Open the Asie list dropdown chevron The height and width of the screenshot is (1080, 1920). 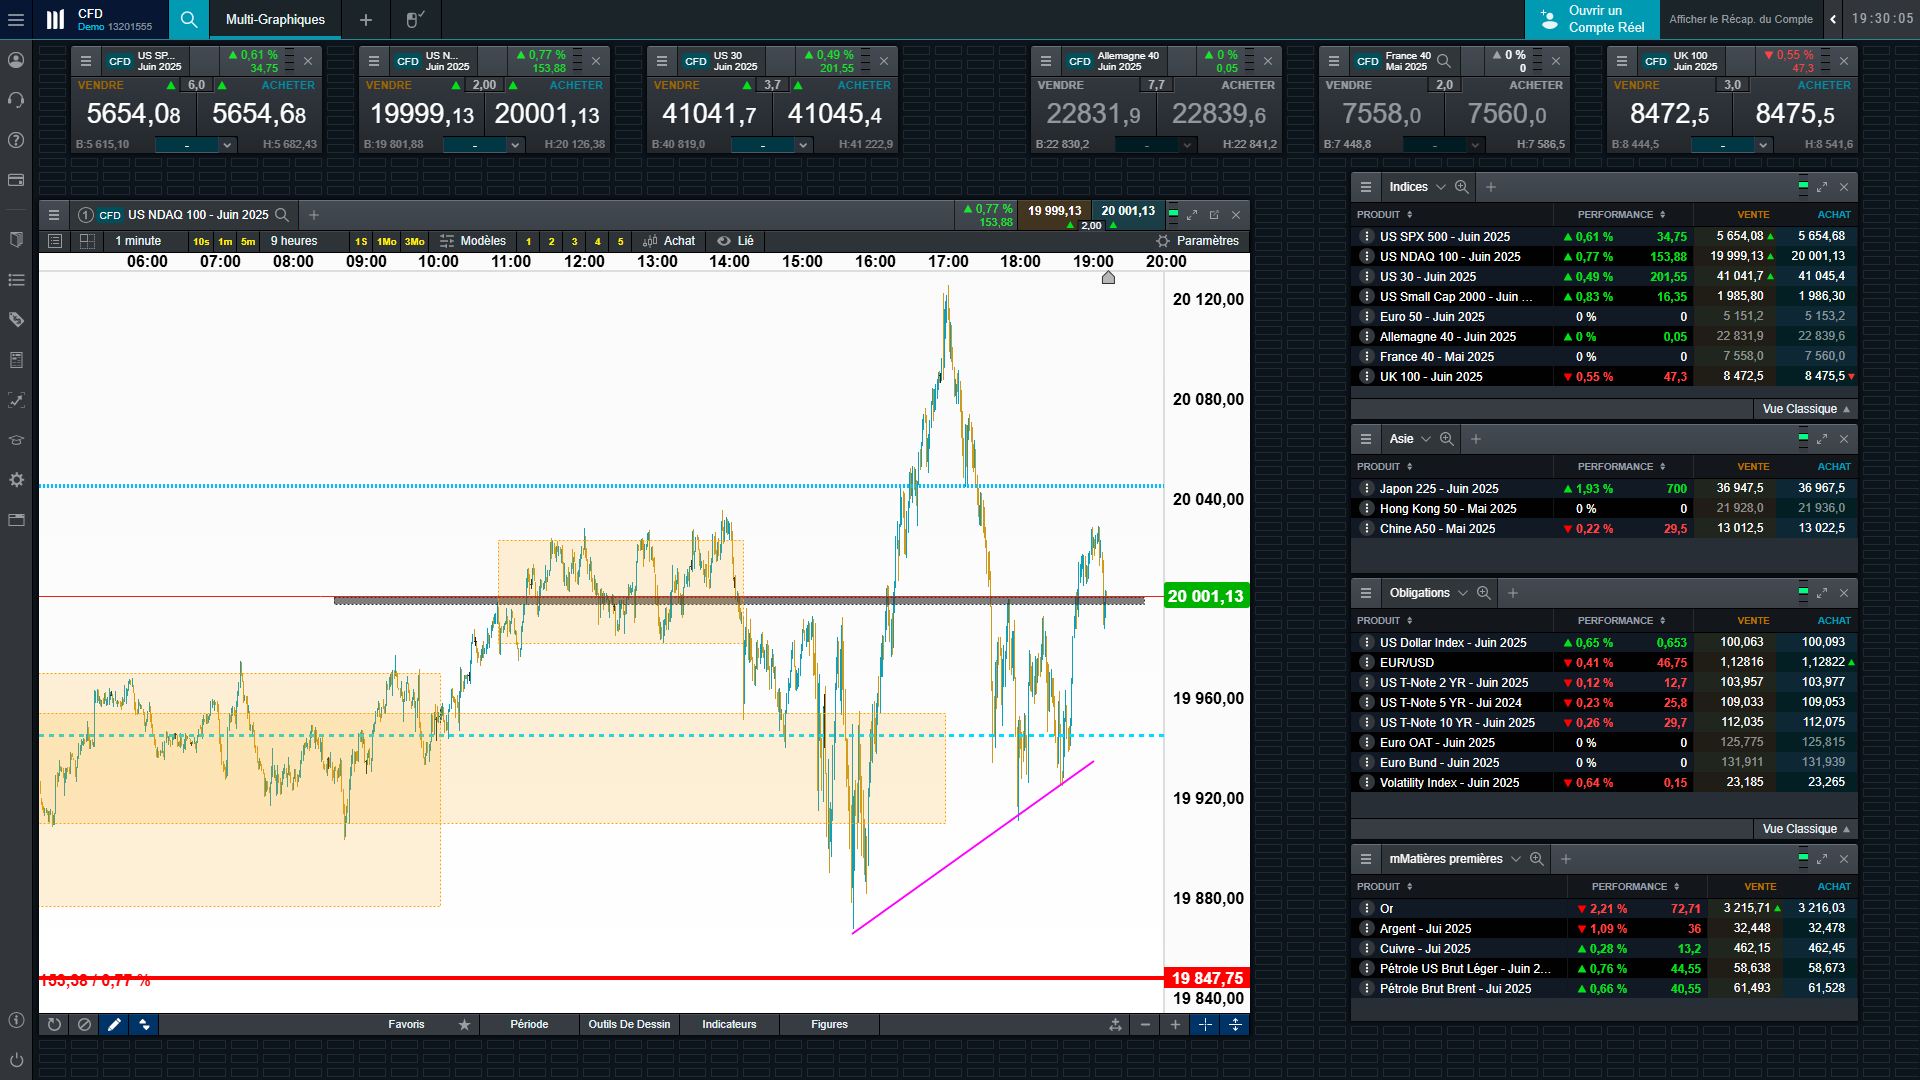tap(1426, 439)
